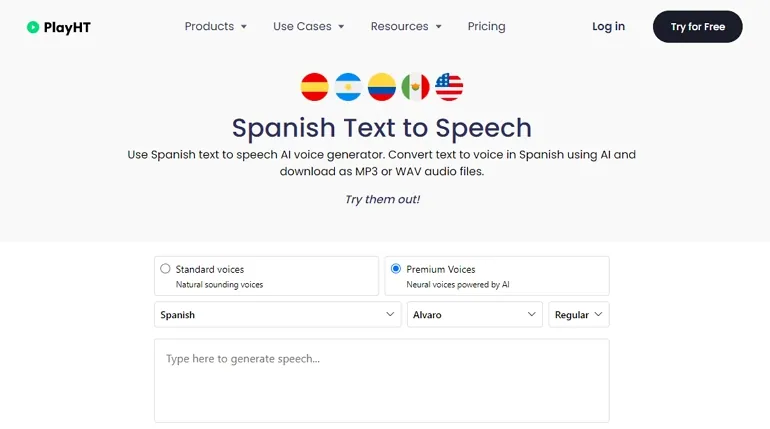Open the Alvaro voice dropdown

point(474,314)
